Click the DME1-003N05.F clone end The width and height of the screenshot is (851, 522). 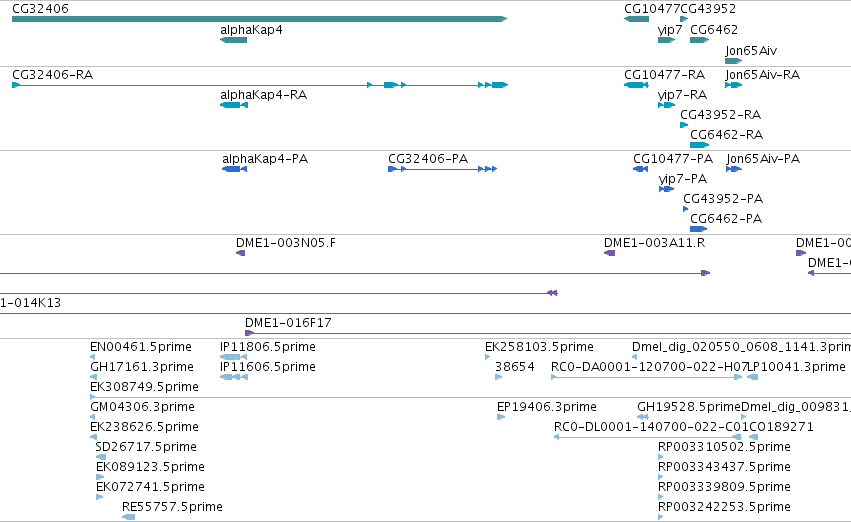pyautogui.click(x=240, y=253)
